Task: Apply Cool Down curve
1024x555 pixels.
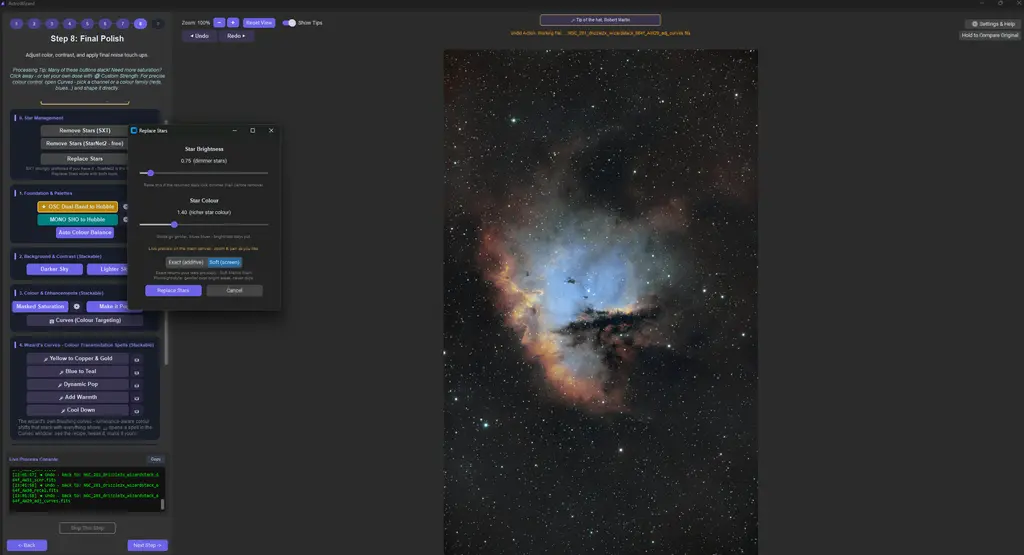Action: (77, 410)
